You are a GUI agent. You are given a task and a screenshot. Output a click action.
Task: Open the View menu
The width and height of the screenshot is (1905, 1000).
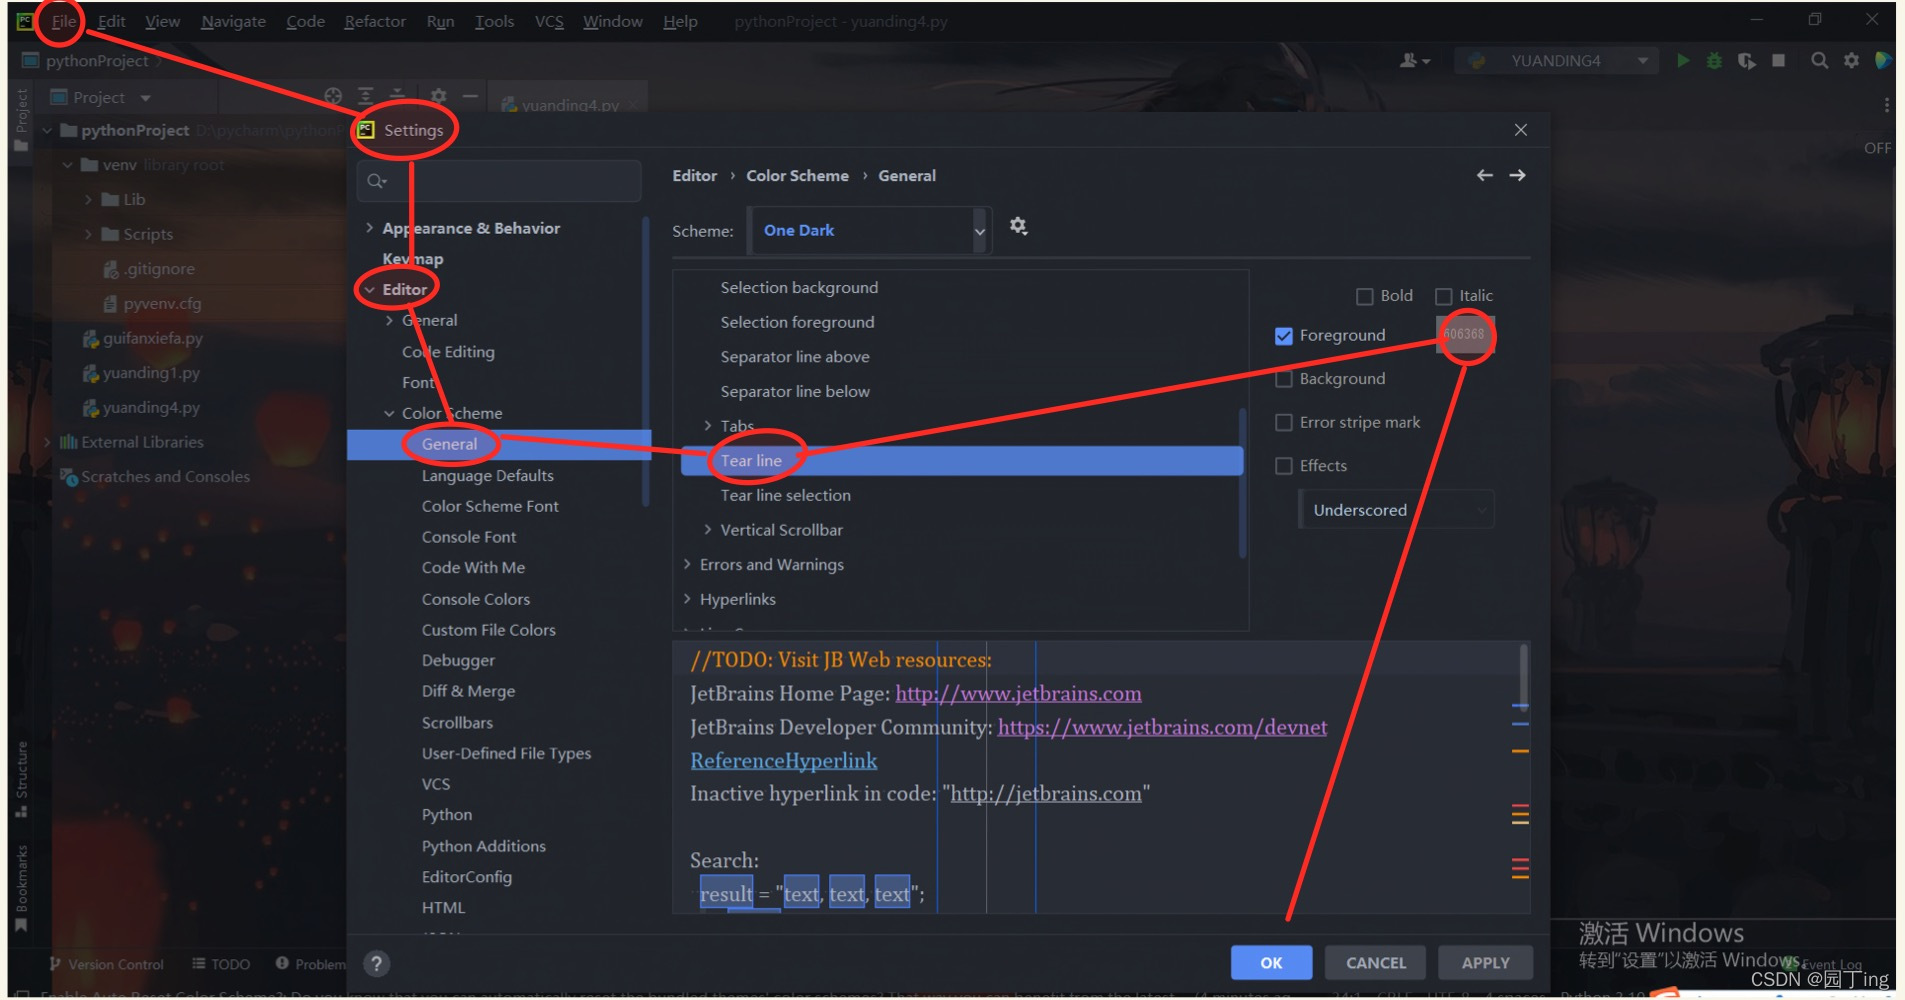[162, 21]
